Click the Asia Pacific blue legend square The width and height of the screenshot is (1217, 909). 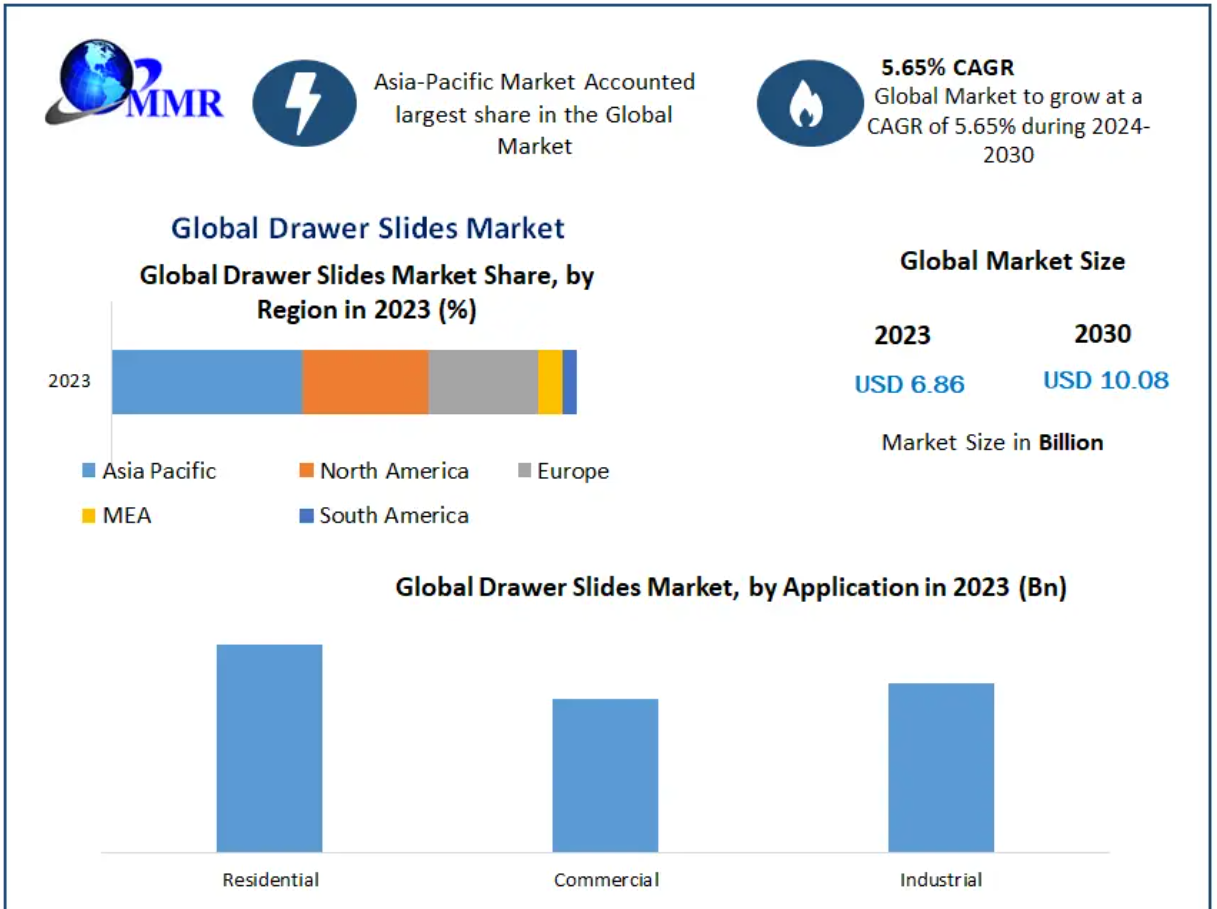[x=88, y=472]
